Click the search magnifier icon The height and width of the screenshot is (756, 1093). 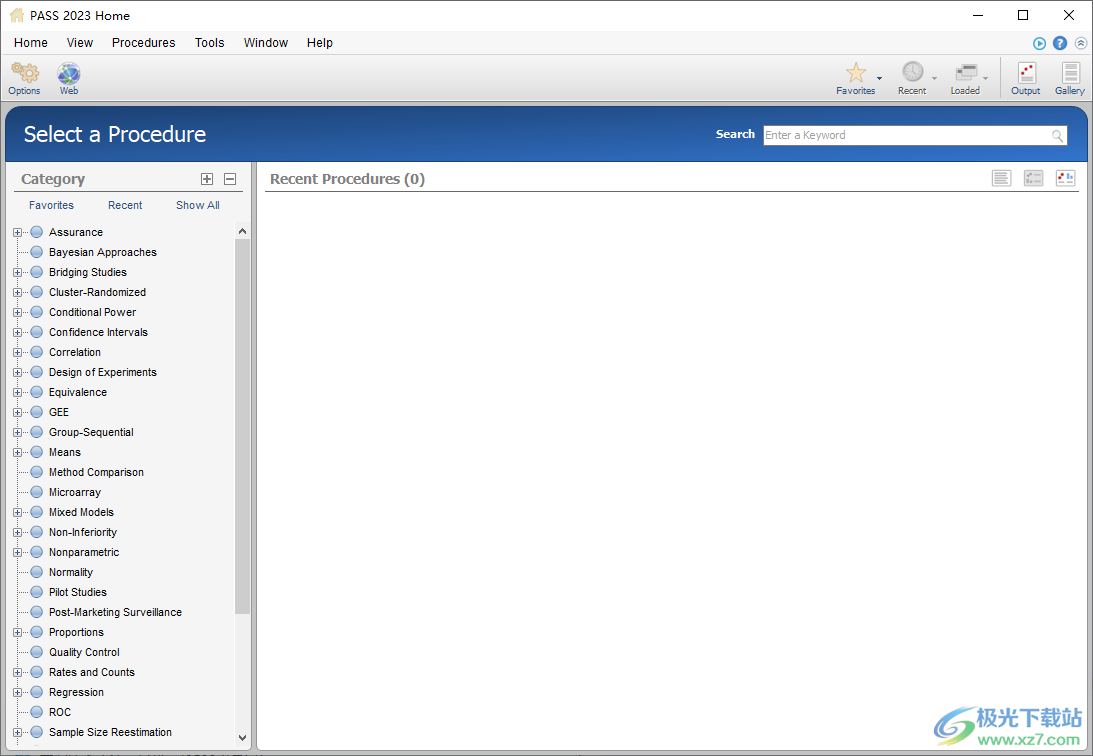[x=1057, y=136]
